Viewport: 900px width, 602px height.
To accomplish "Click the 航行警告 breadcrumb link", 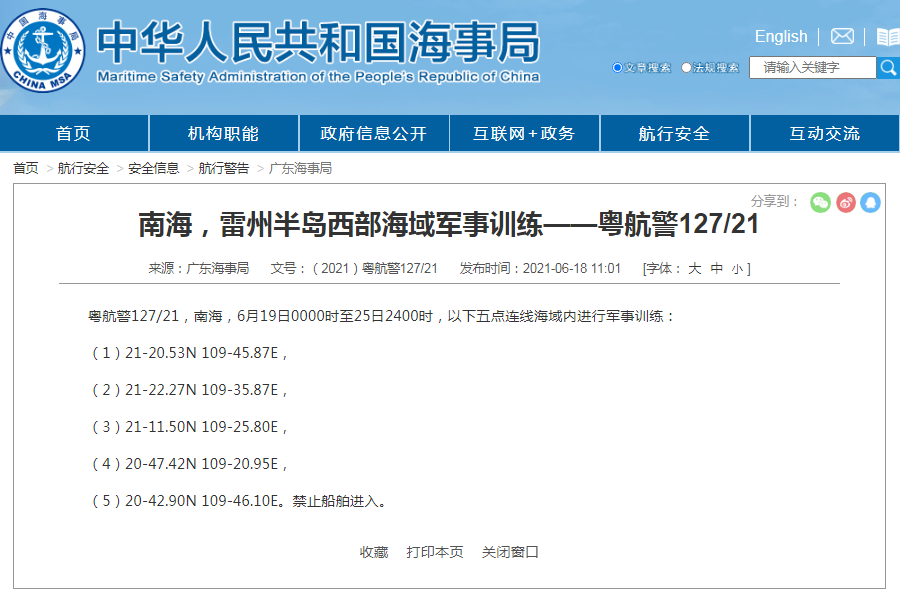I will pos(224,168).
